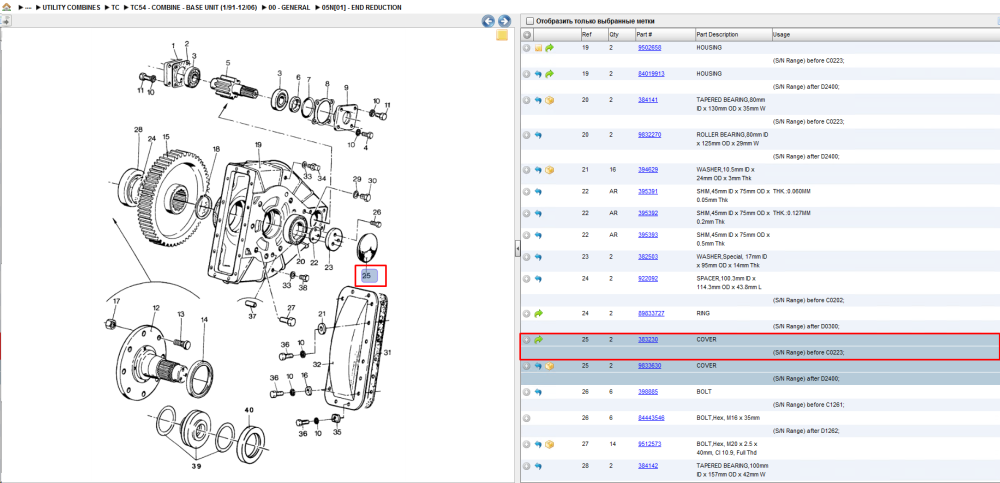Image resolution: width=1000 pixels, height=483 pixels.
Task: Open part number link 383230
Action: click(647, 339)
